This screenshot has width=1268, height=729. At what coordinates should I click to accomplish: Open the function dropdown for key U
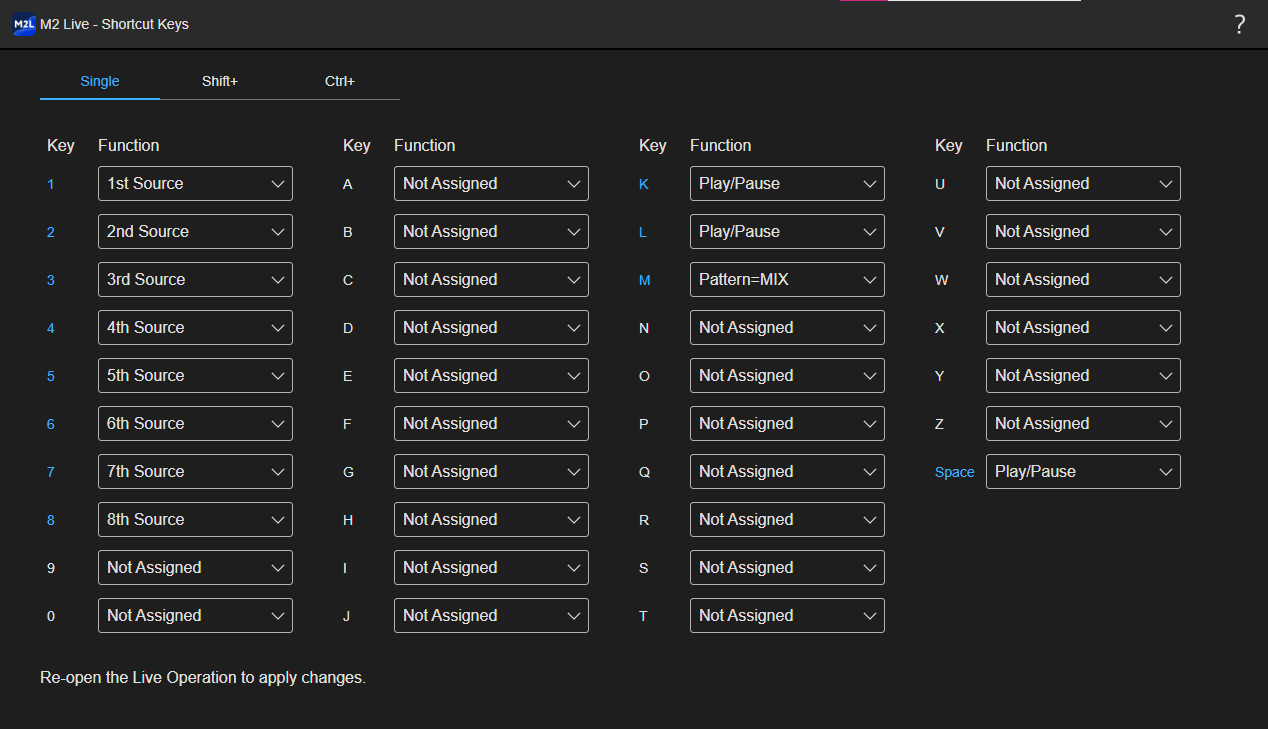[x=1083, y=183]
